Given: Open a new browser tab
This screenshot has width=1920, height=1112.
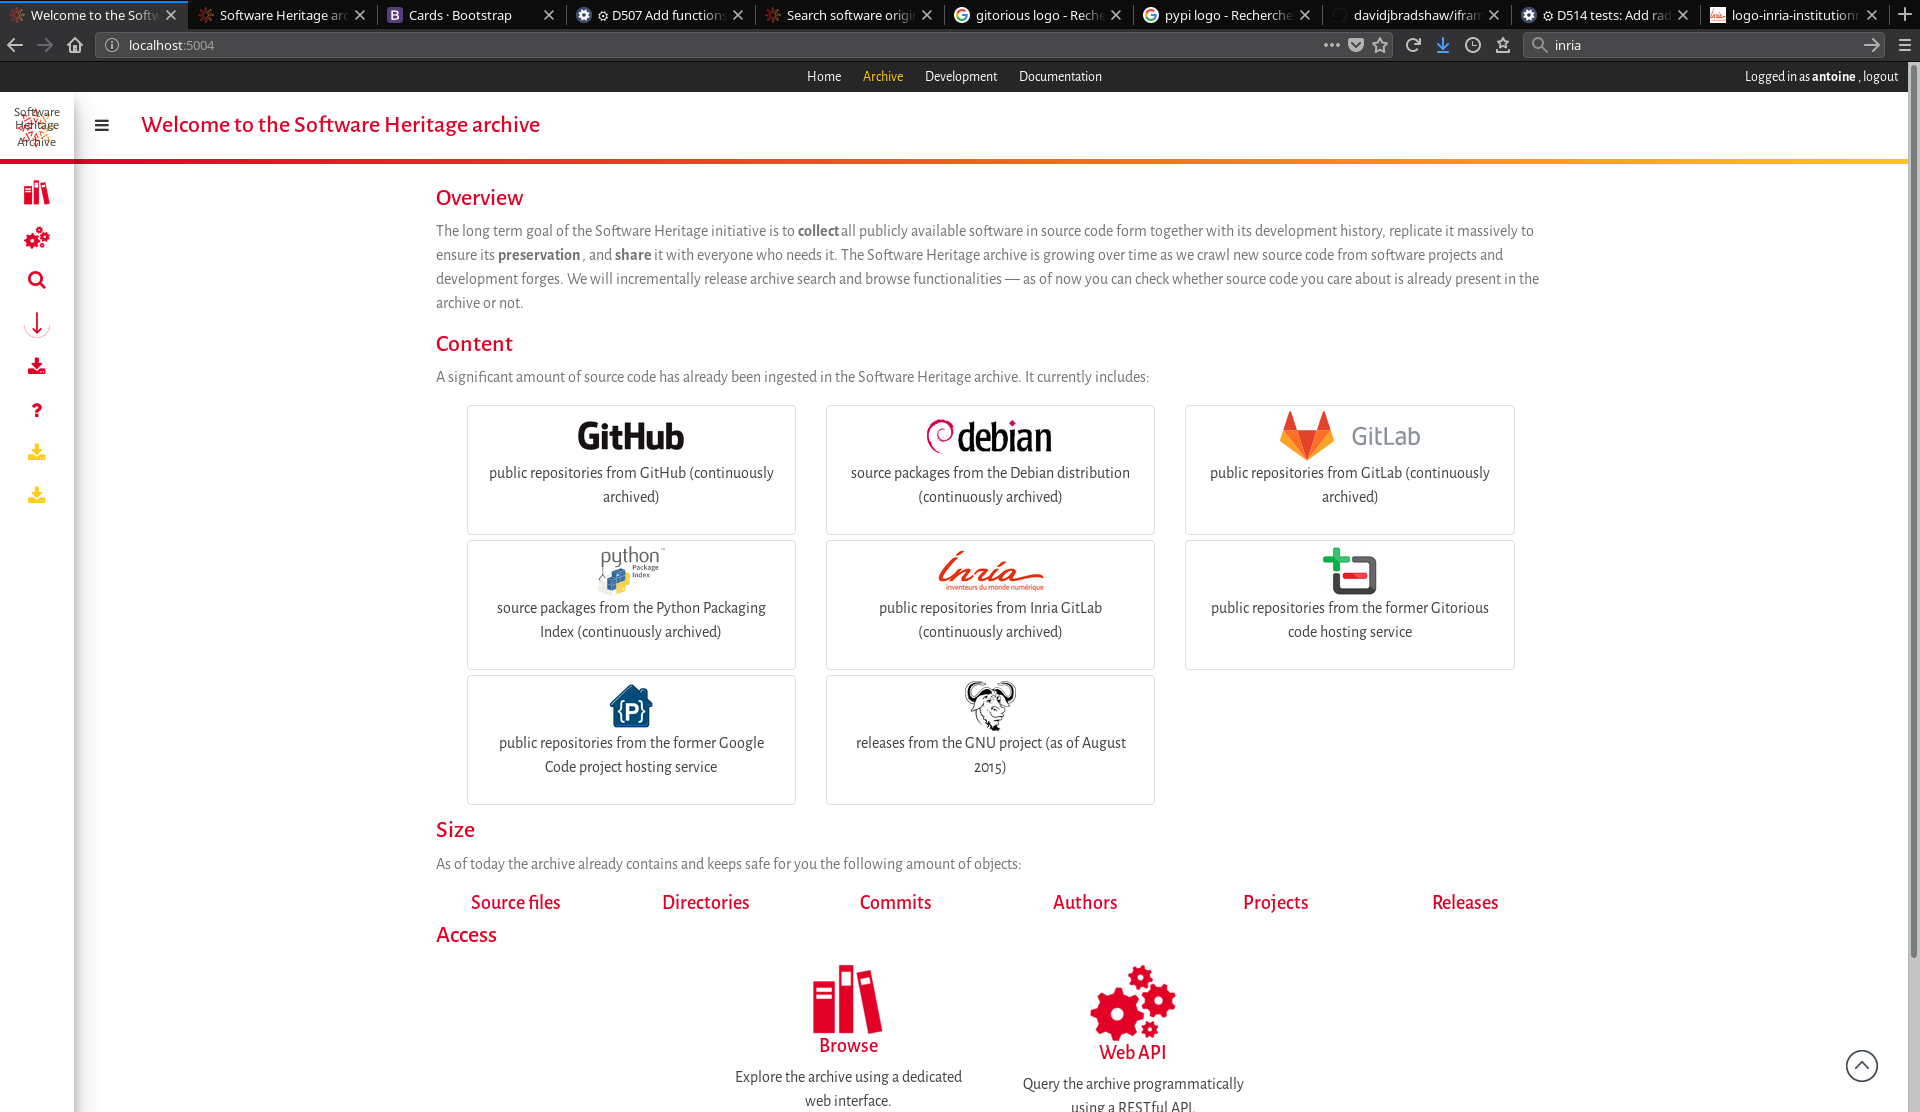Looking at the screenshot, I should pos(1905,15).
